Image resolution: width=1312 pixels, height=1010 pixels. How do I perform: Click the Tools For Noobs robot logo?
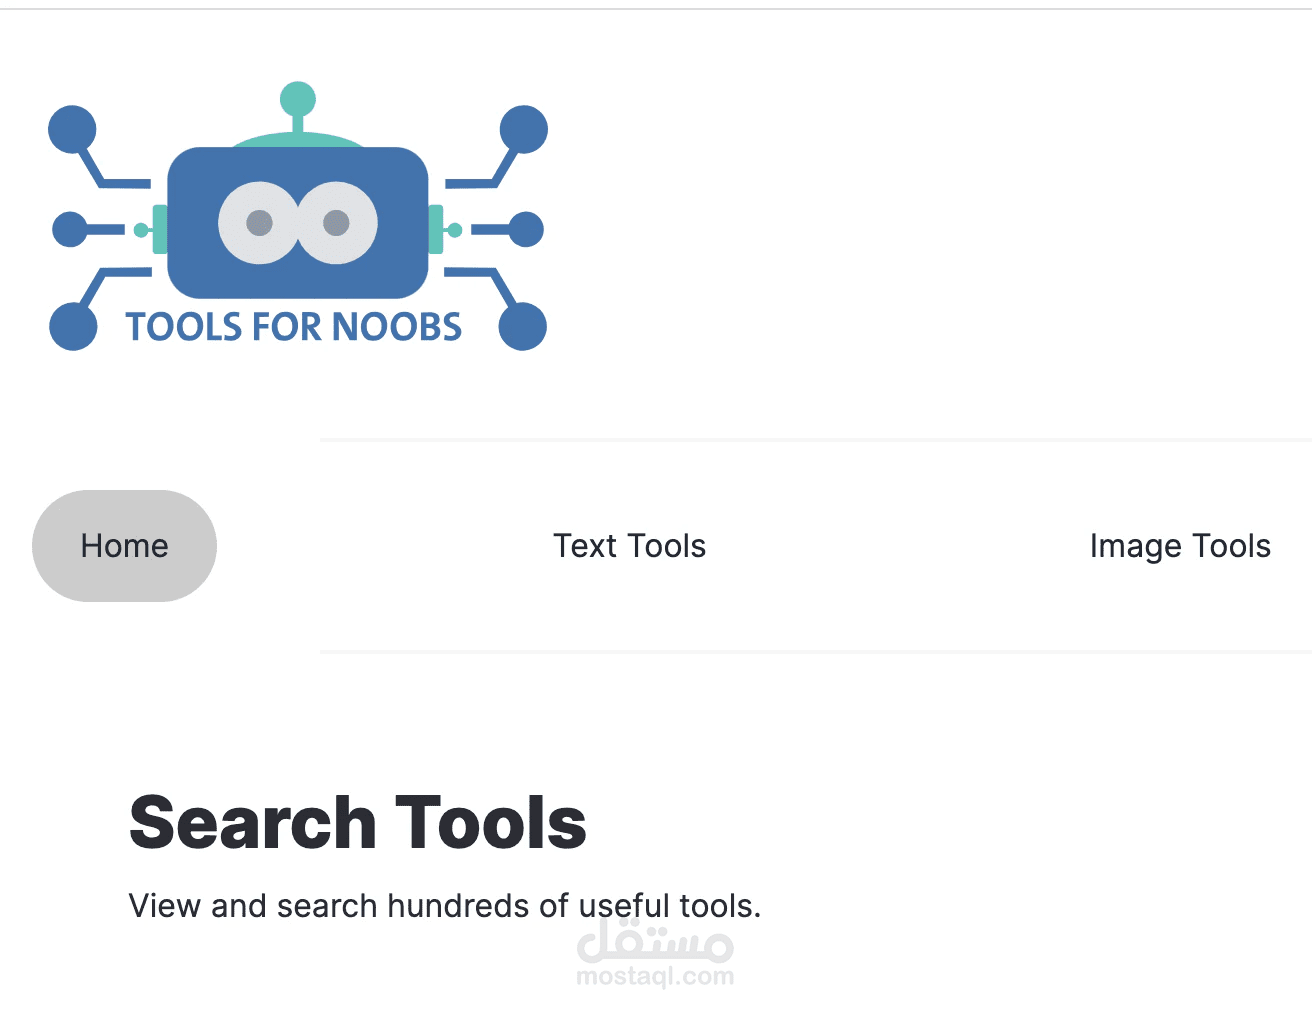click(x=298, y=220)
